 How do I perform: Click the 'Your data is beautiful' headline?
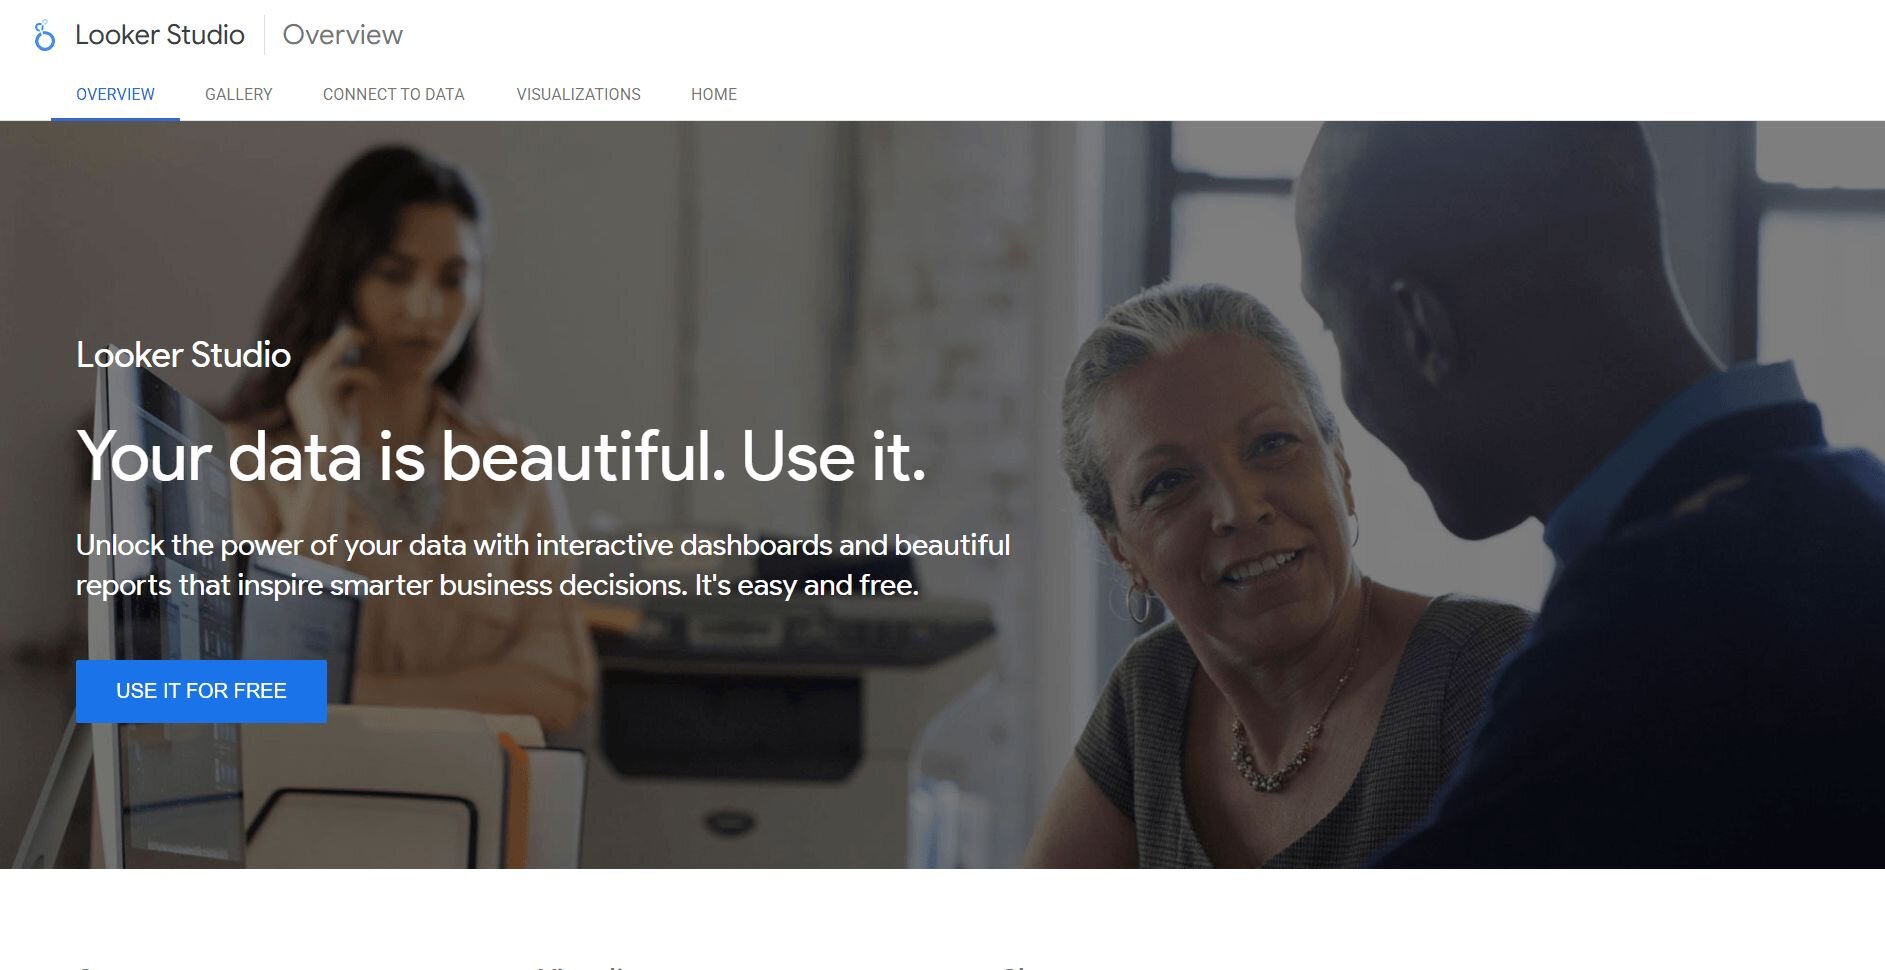pos(501,456)
